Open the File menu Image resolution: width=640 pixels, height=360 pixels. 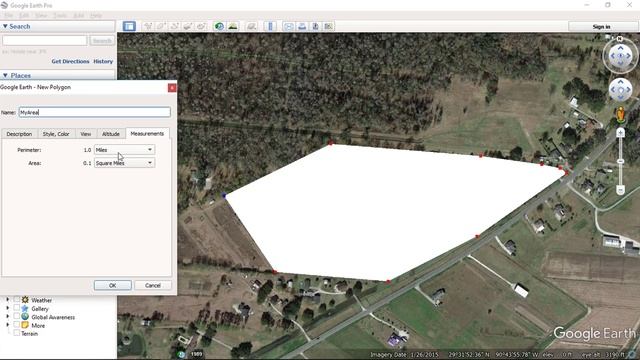[8, 16]
